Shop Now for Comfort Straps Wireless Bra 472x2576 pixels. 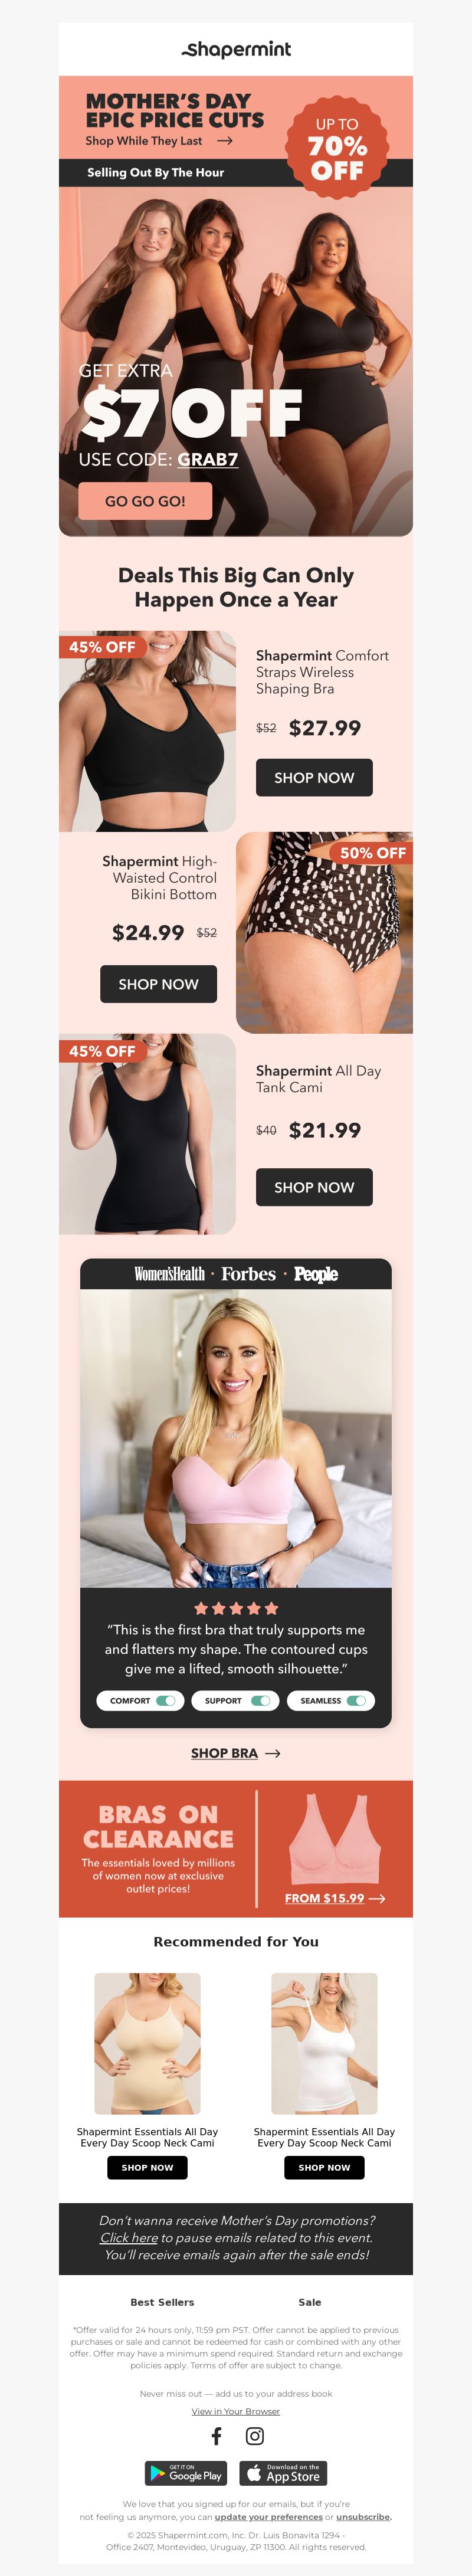tap(314, 777)
